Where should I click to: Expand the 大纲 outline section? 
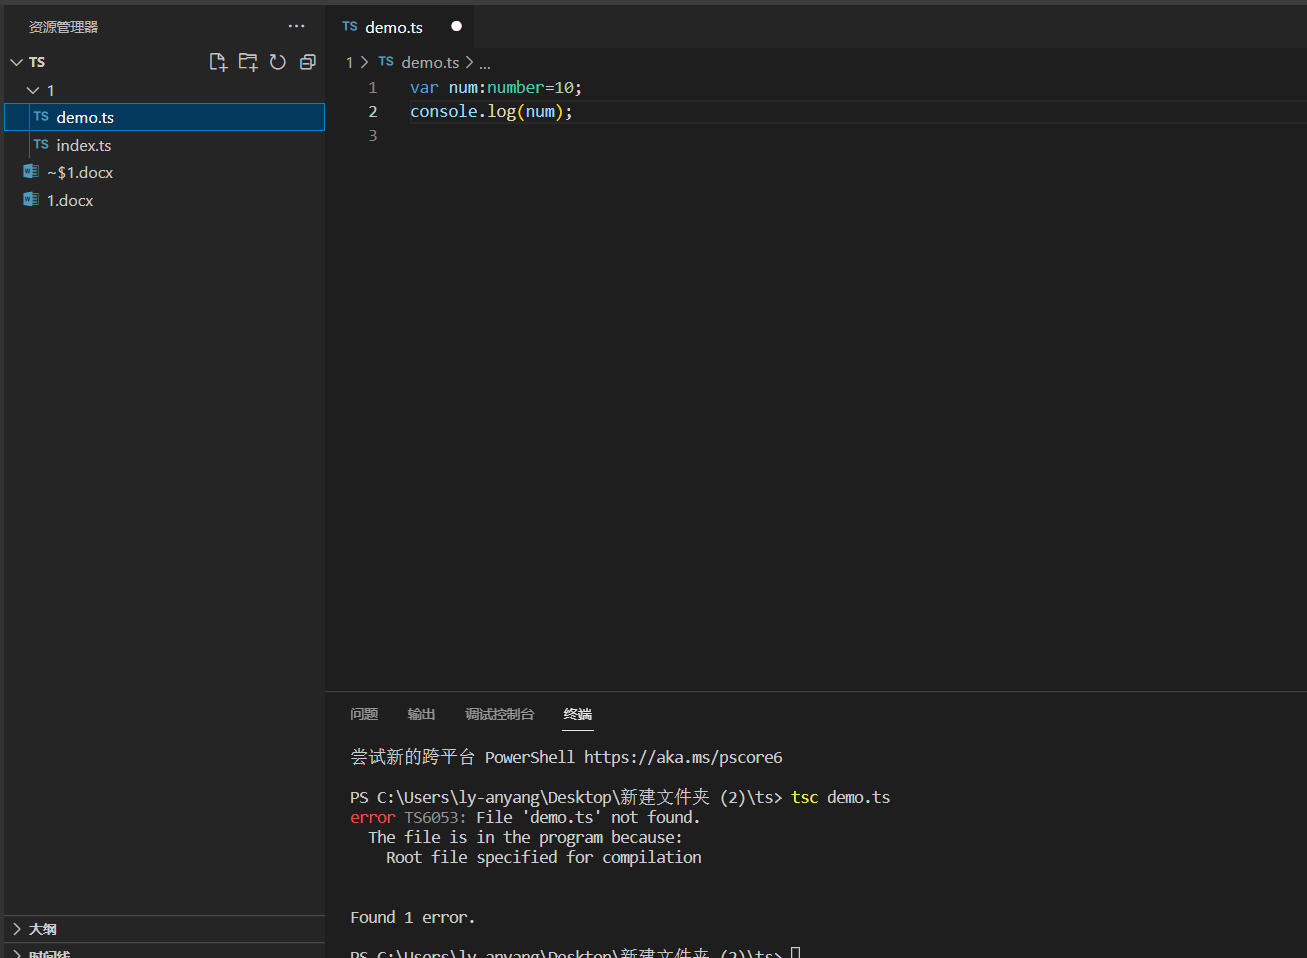[x=164, y=929]
